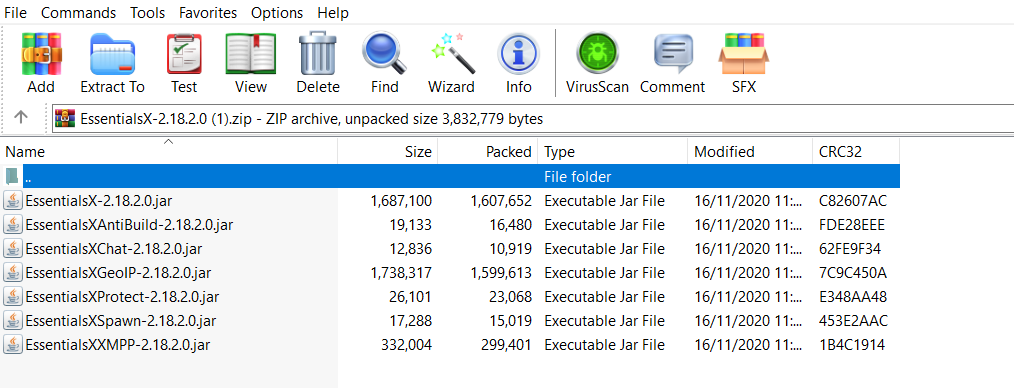Screen dimensions: 1014x388
Task: Sort by Packed column header
Action: [488, 152]
